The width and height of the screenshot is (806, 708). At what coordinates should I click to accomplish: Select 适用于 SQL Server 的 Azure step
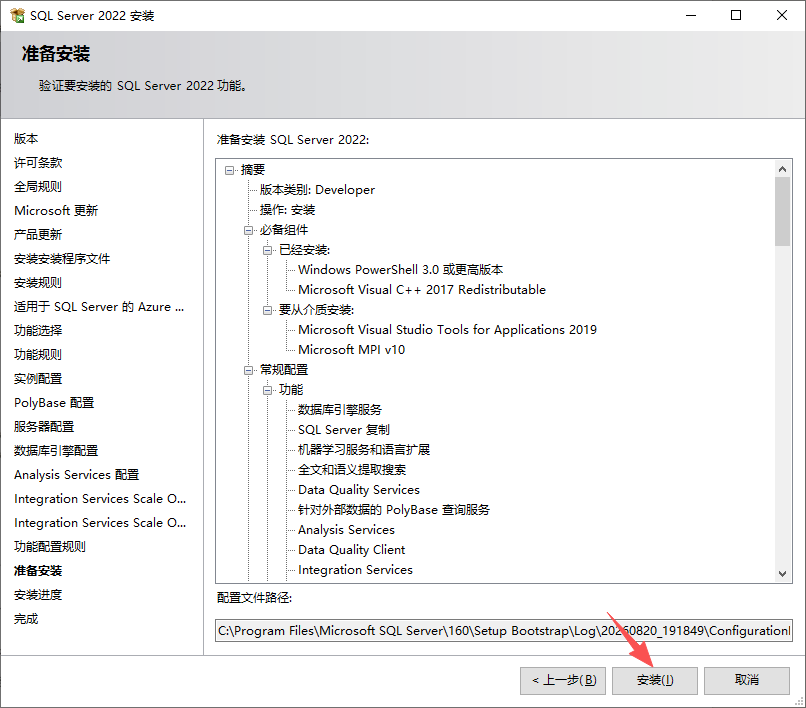99,306
